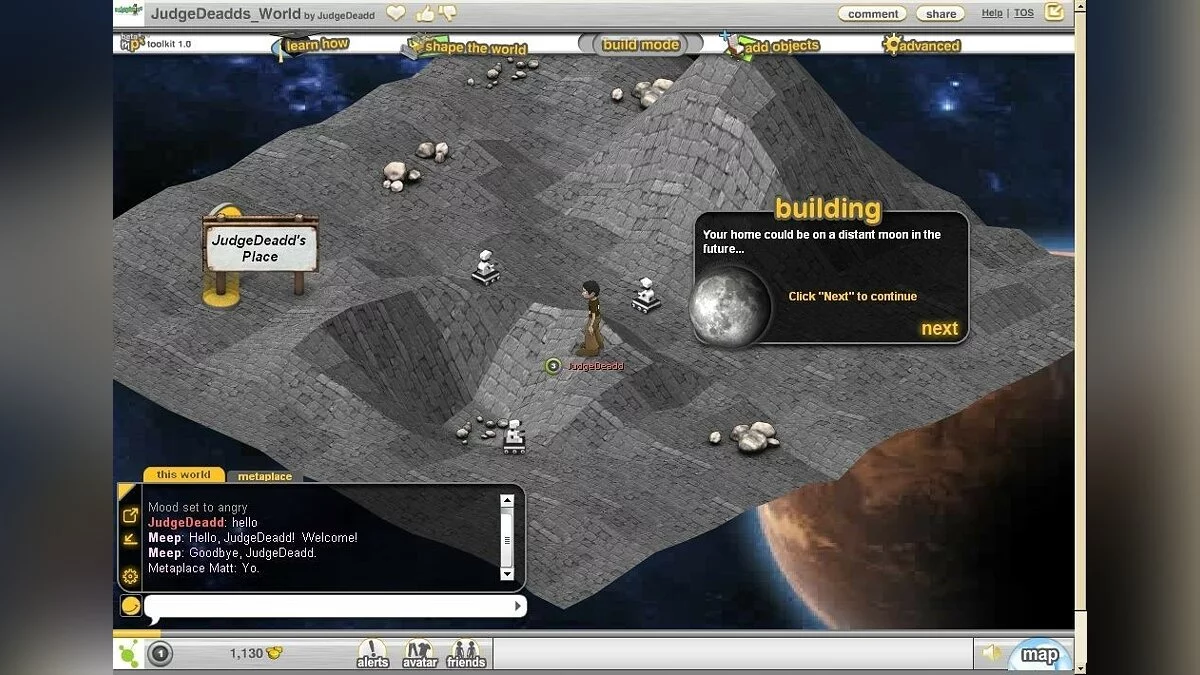Screen dimensions: 1200x675
Task: Click the share button
Action: [x=940, y=14]
